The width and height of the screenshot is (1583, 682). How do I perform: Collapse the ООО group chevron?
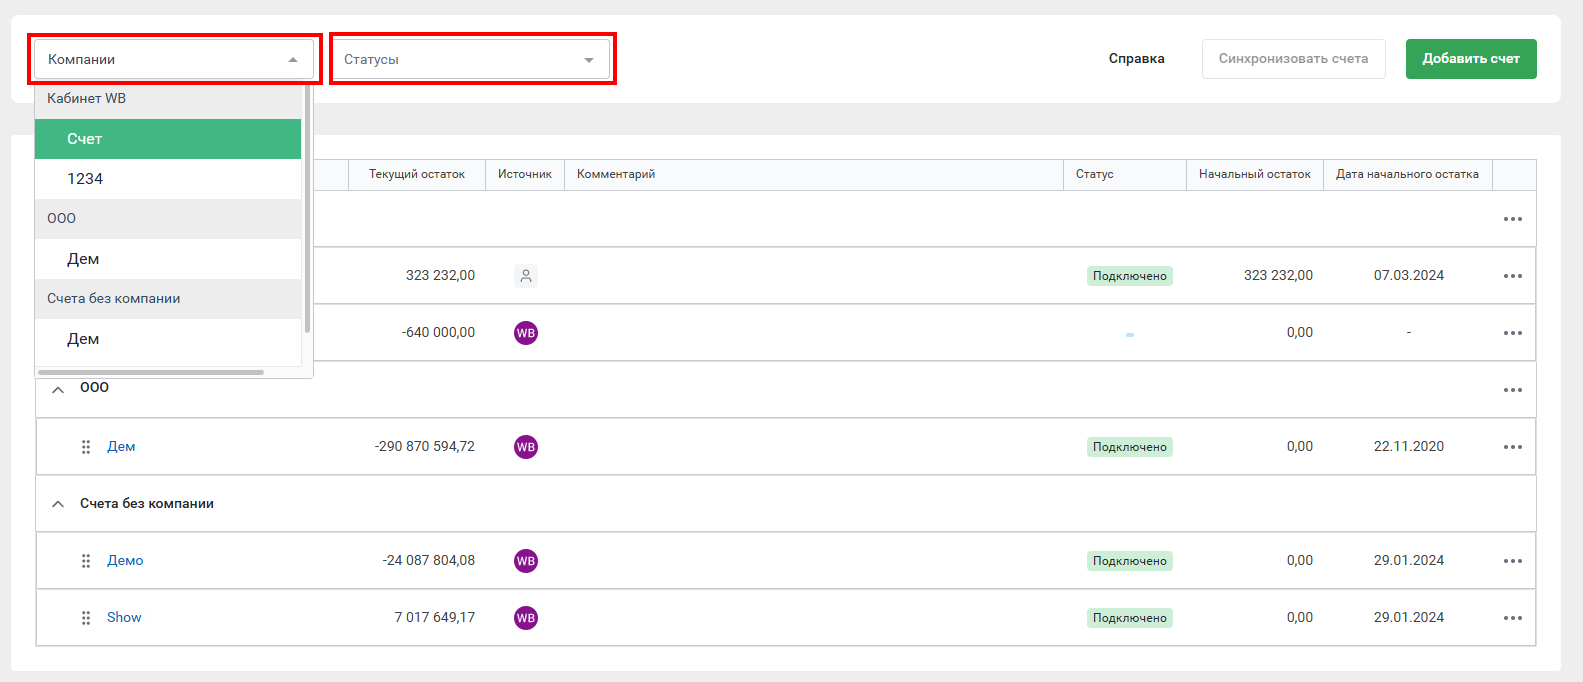coord(58,390)
